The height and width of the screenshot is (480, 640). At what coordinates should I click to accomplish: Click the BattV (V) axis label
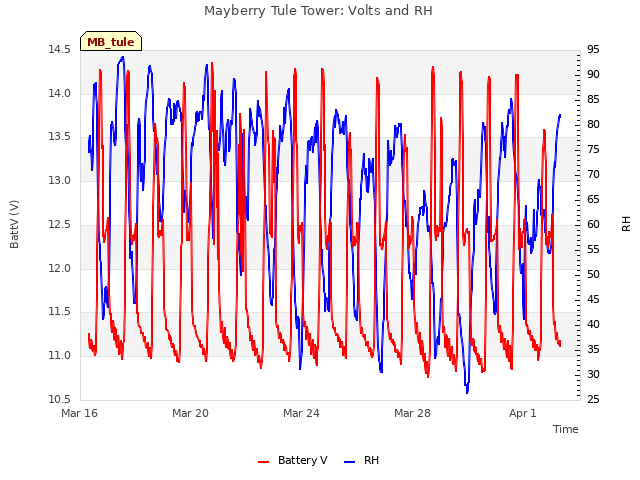14,224
